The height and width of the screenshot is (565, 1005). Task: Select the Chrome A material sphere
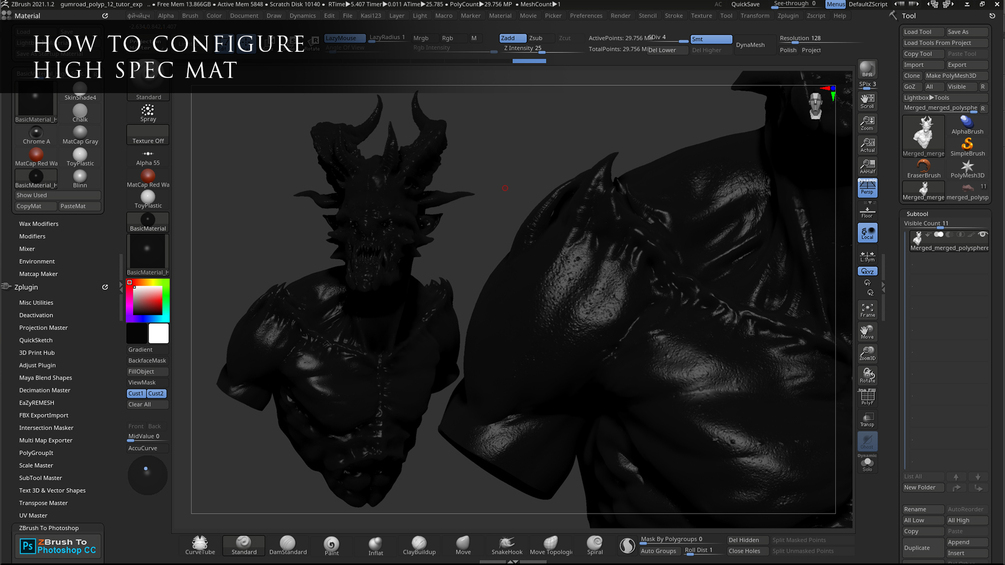click(36, 134)
